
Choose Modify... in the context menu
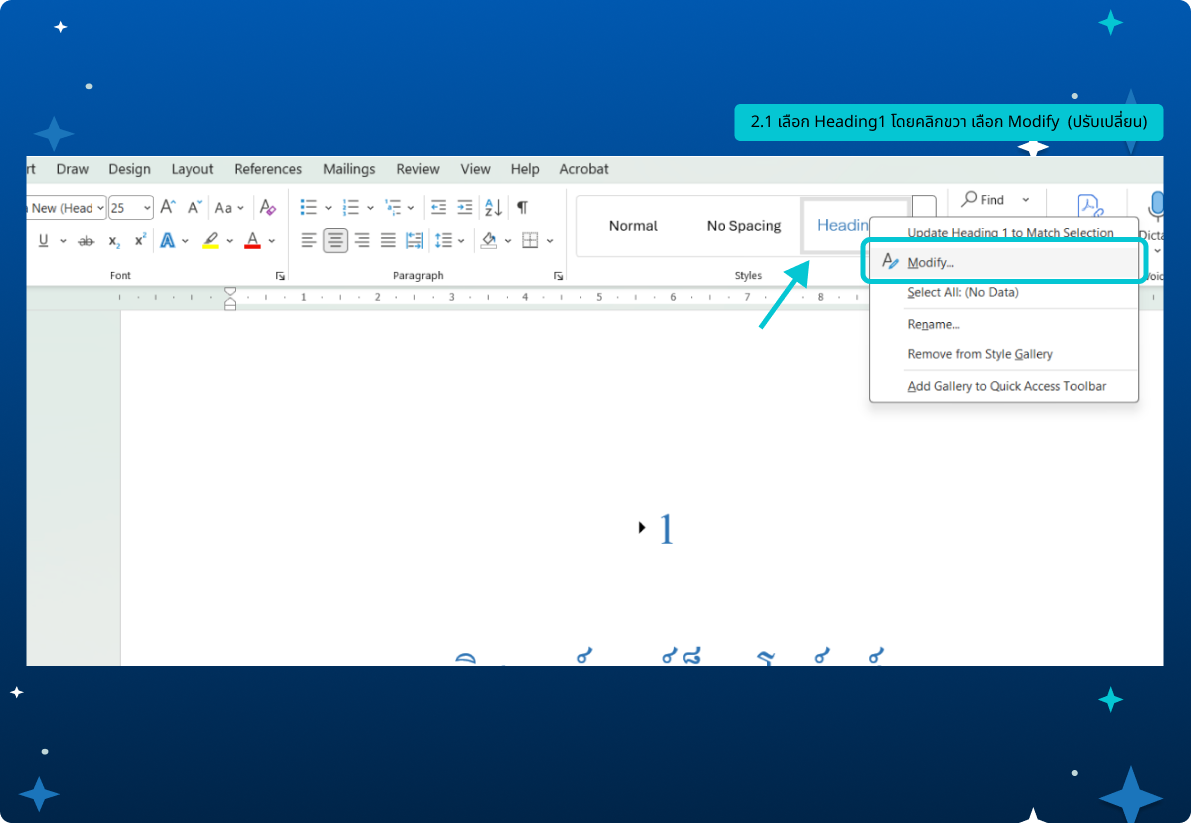(930, 262)
